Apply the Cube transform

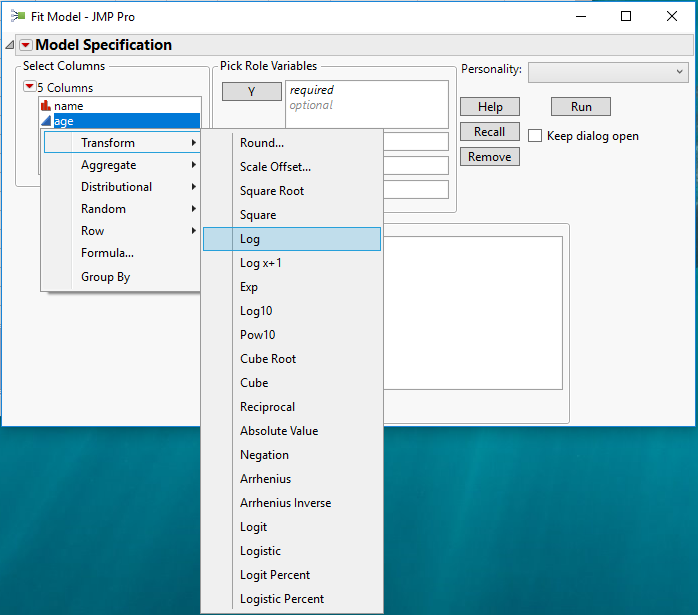click(x=292, y=383)
